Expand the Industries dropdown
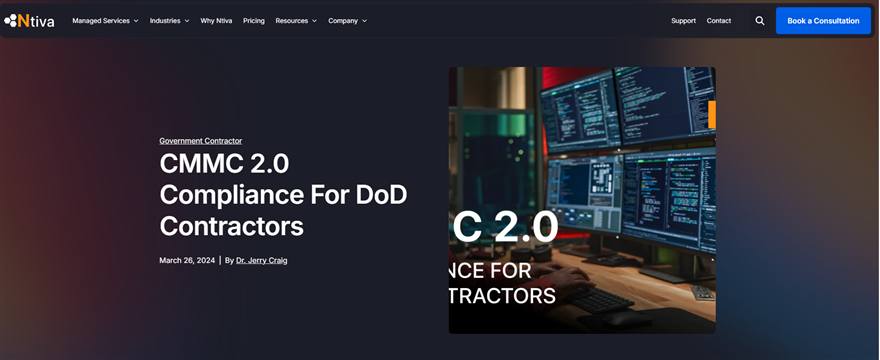Screen dimensions: 880x360 [x=169, y=21]
